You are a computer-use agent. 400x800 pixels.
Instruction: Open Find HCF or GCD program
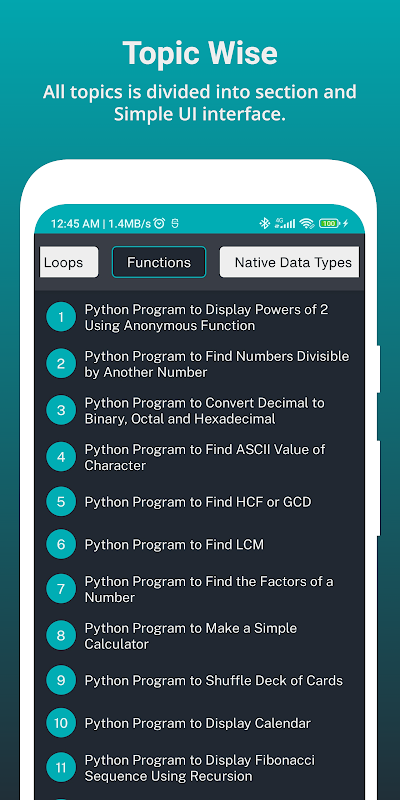(199, 502)
